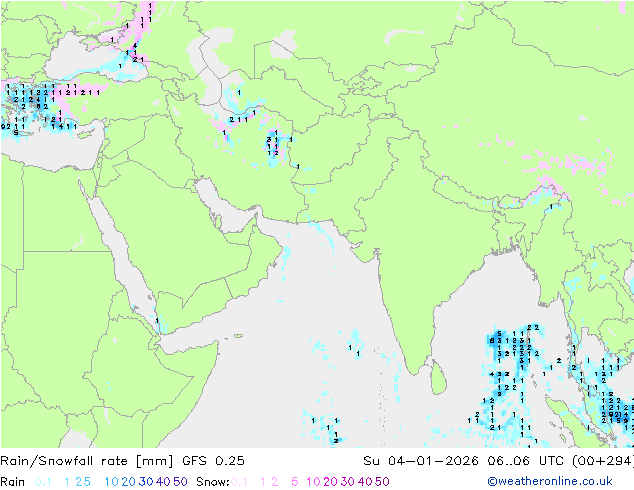Pick the Rain 30 legend color value
Screen dimensions: 634x490
(146, 482)
